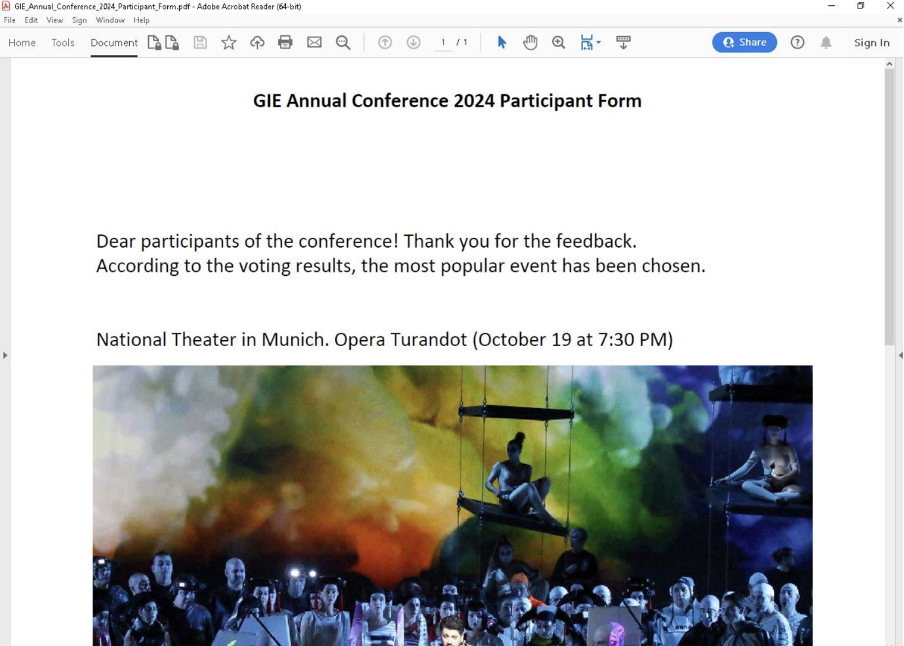Click the Print file icon
904x646 pixels.
point(285,42)
